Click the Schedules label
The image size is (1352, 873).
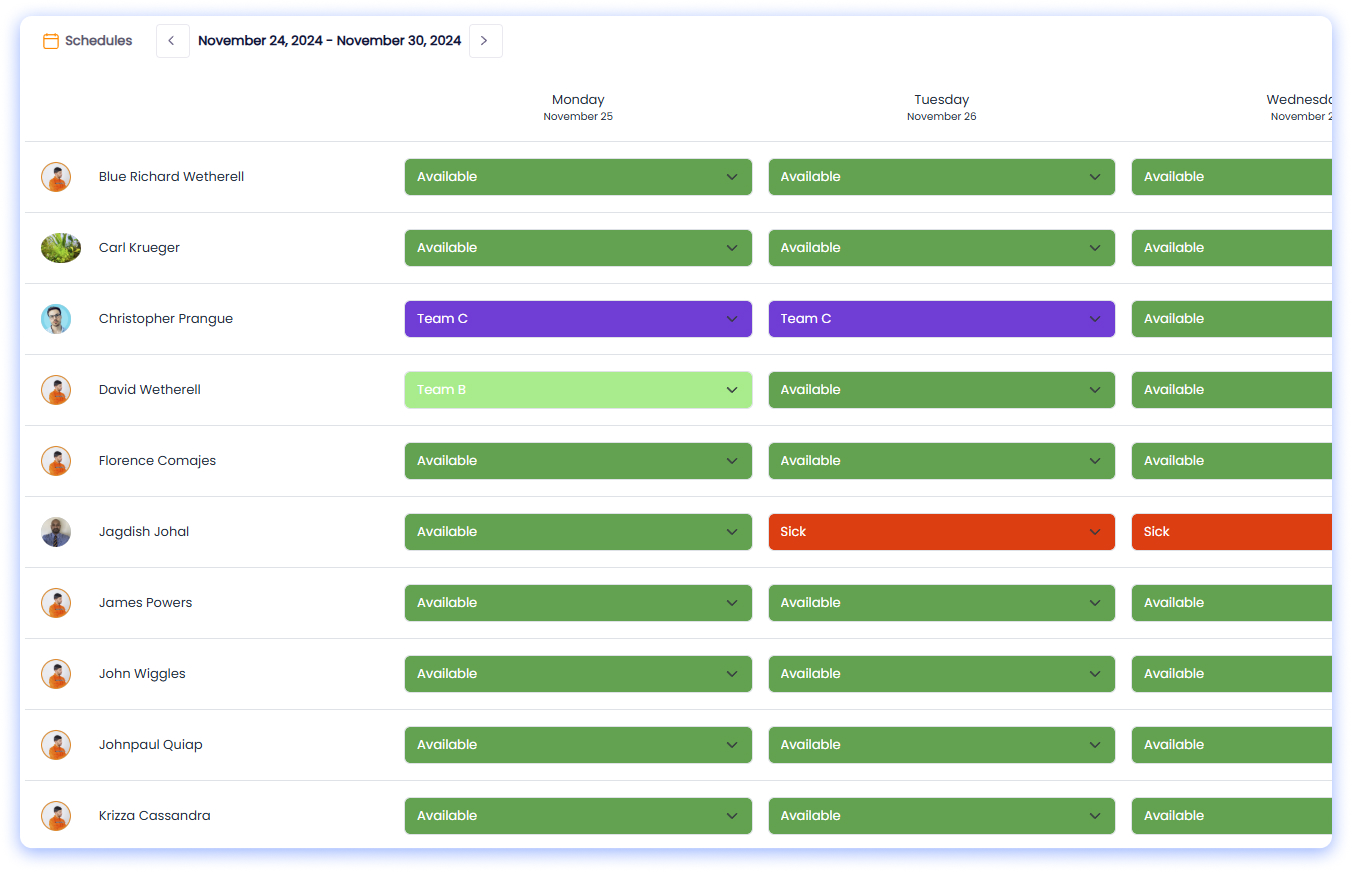[x=98, y=41]
